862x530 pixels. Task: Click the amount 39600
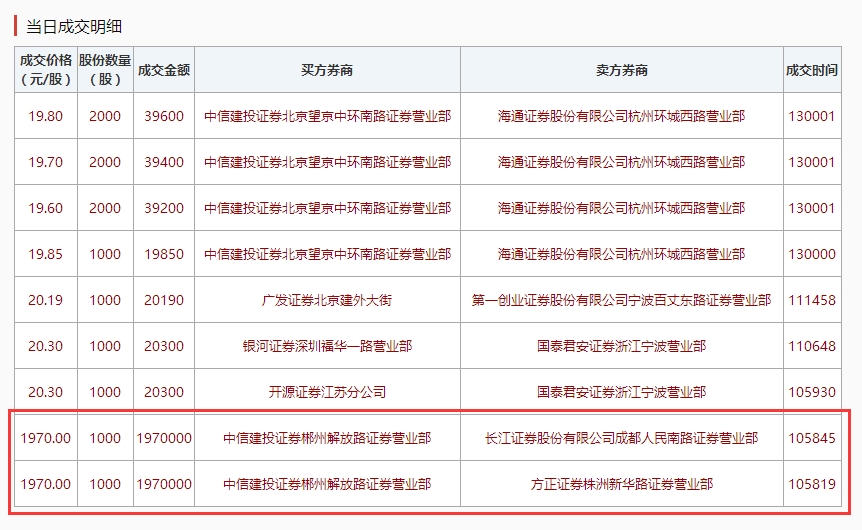coord(164,116)
